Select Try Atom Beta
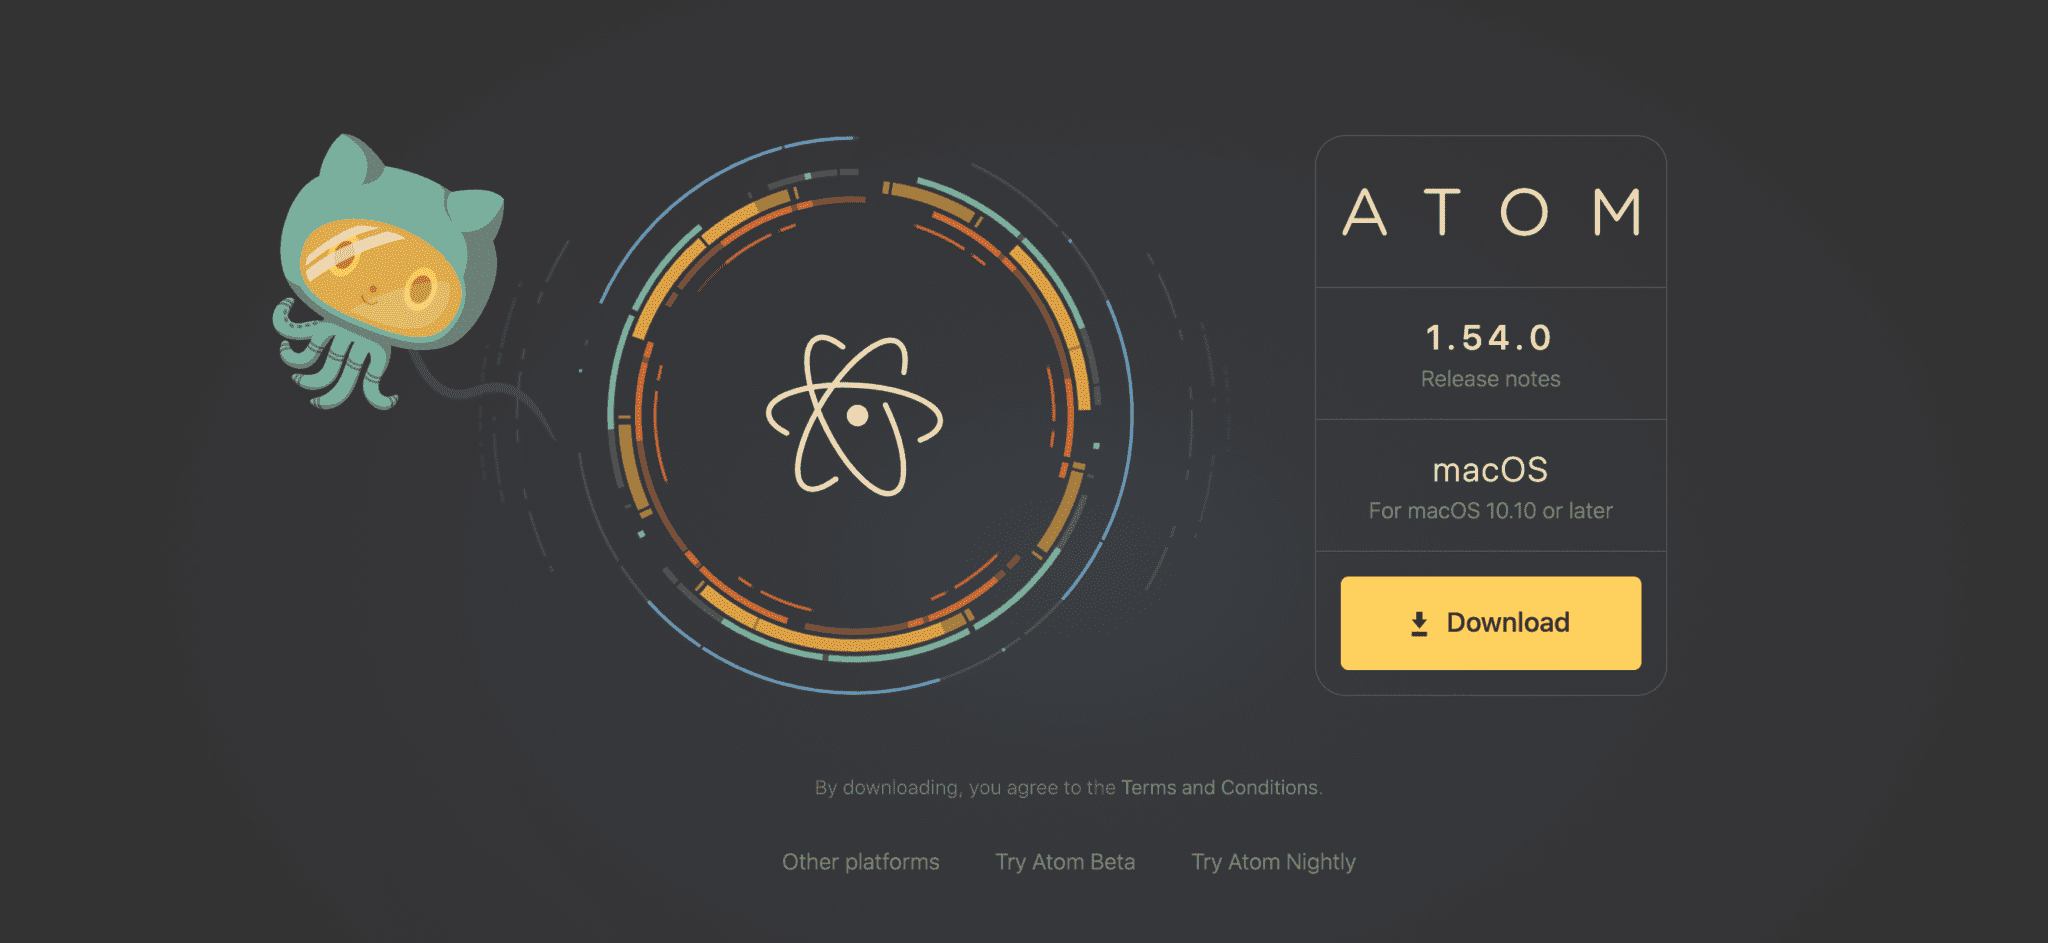Viewport: 2048px width, 943px height. 1065,862
